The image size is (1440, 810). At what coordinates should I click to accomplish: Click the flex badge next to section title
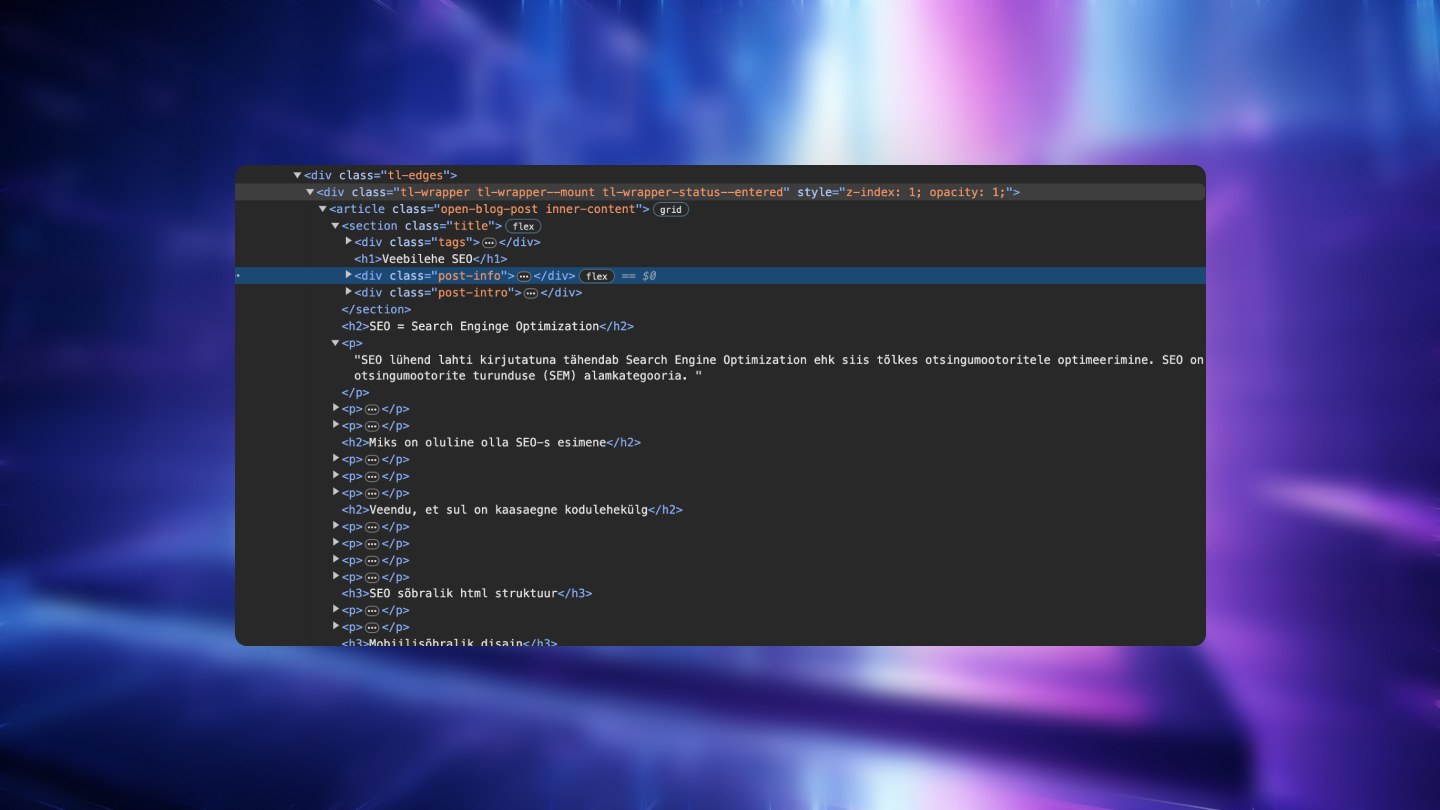522,226
